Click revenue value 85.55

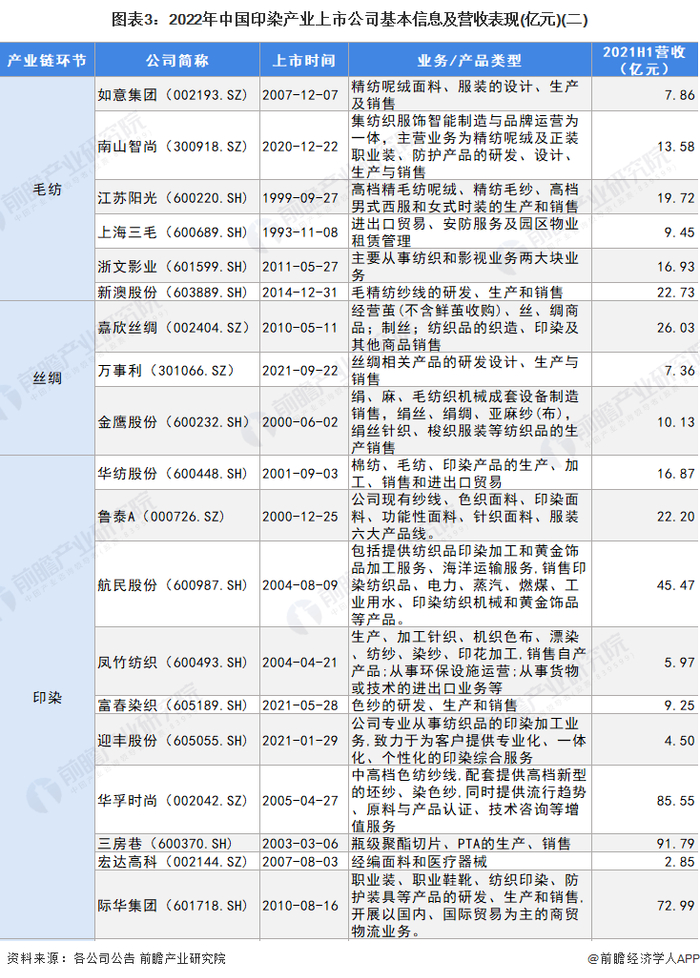coord(676,800)
